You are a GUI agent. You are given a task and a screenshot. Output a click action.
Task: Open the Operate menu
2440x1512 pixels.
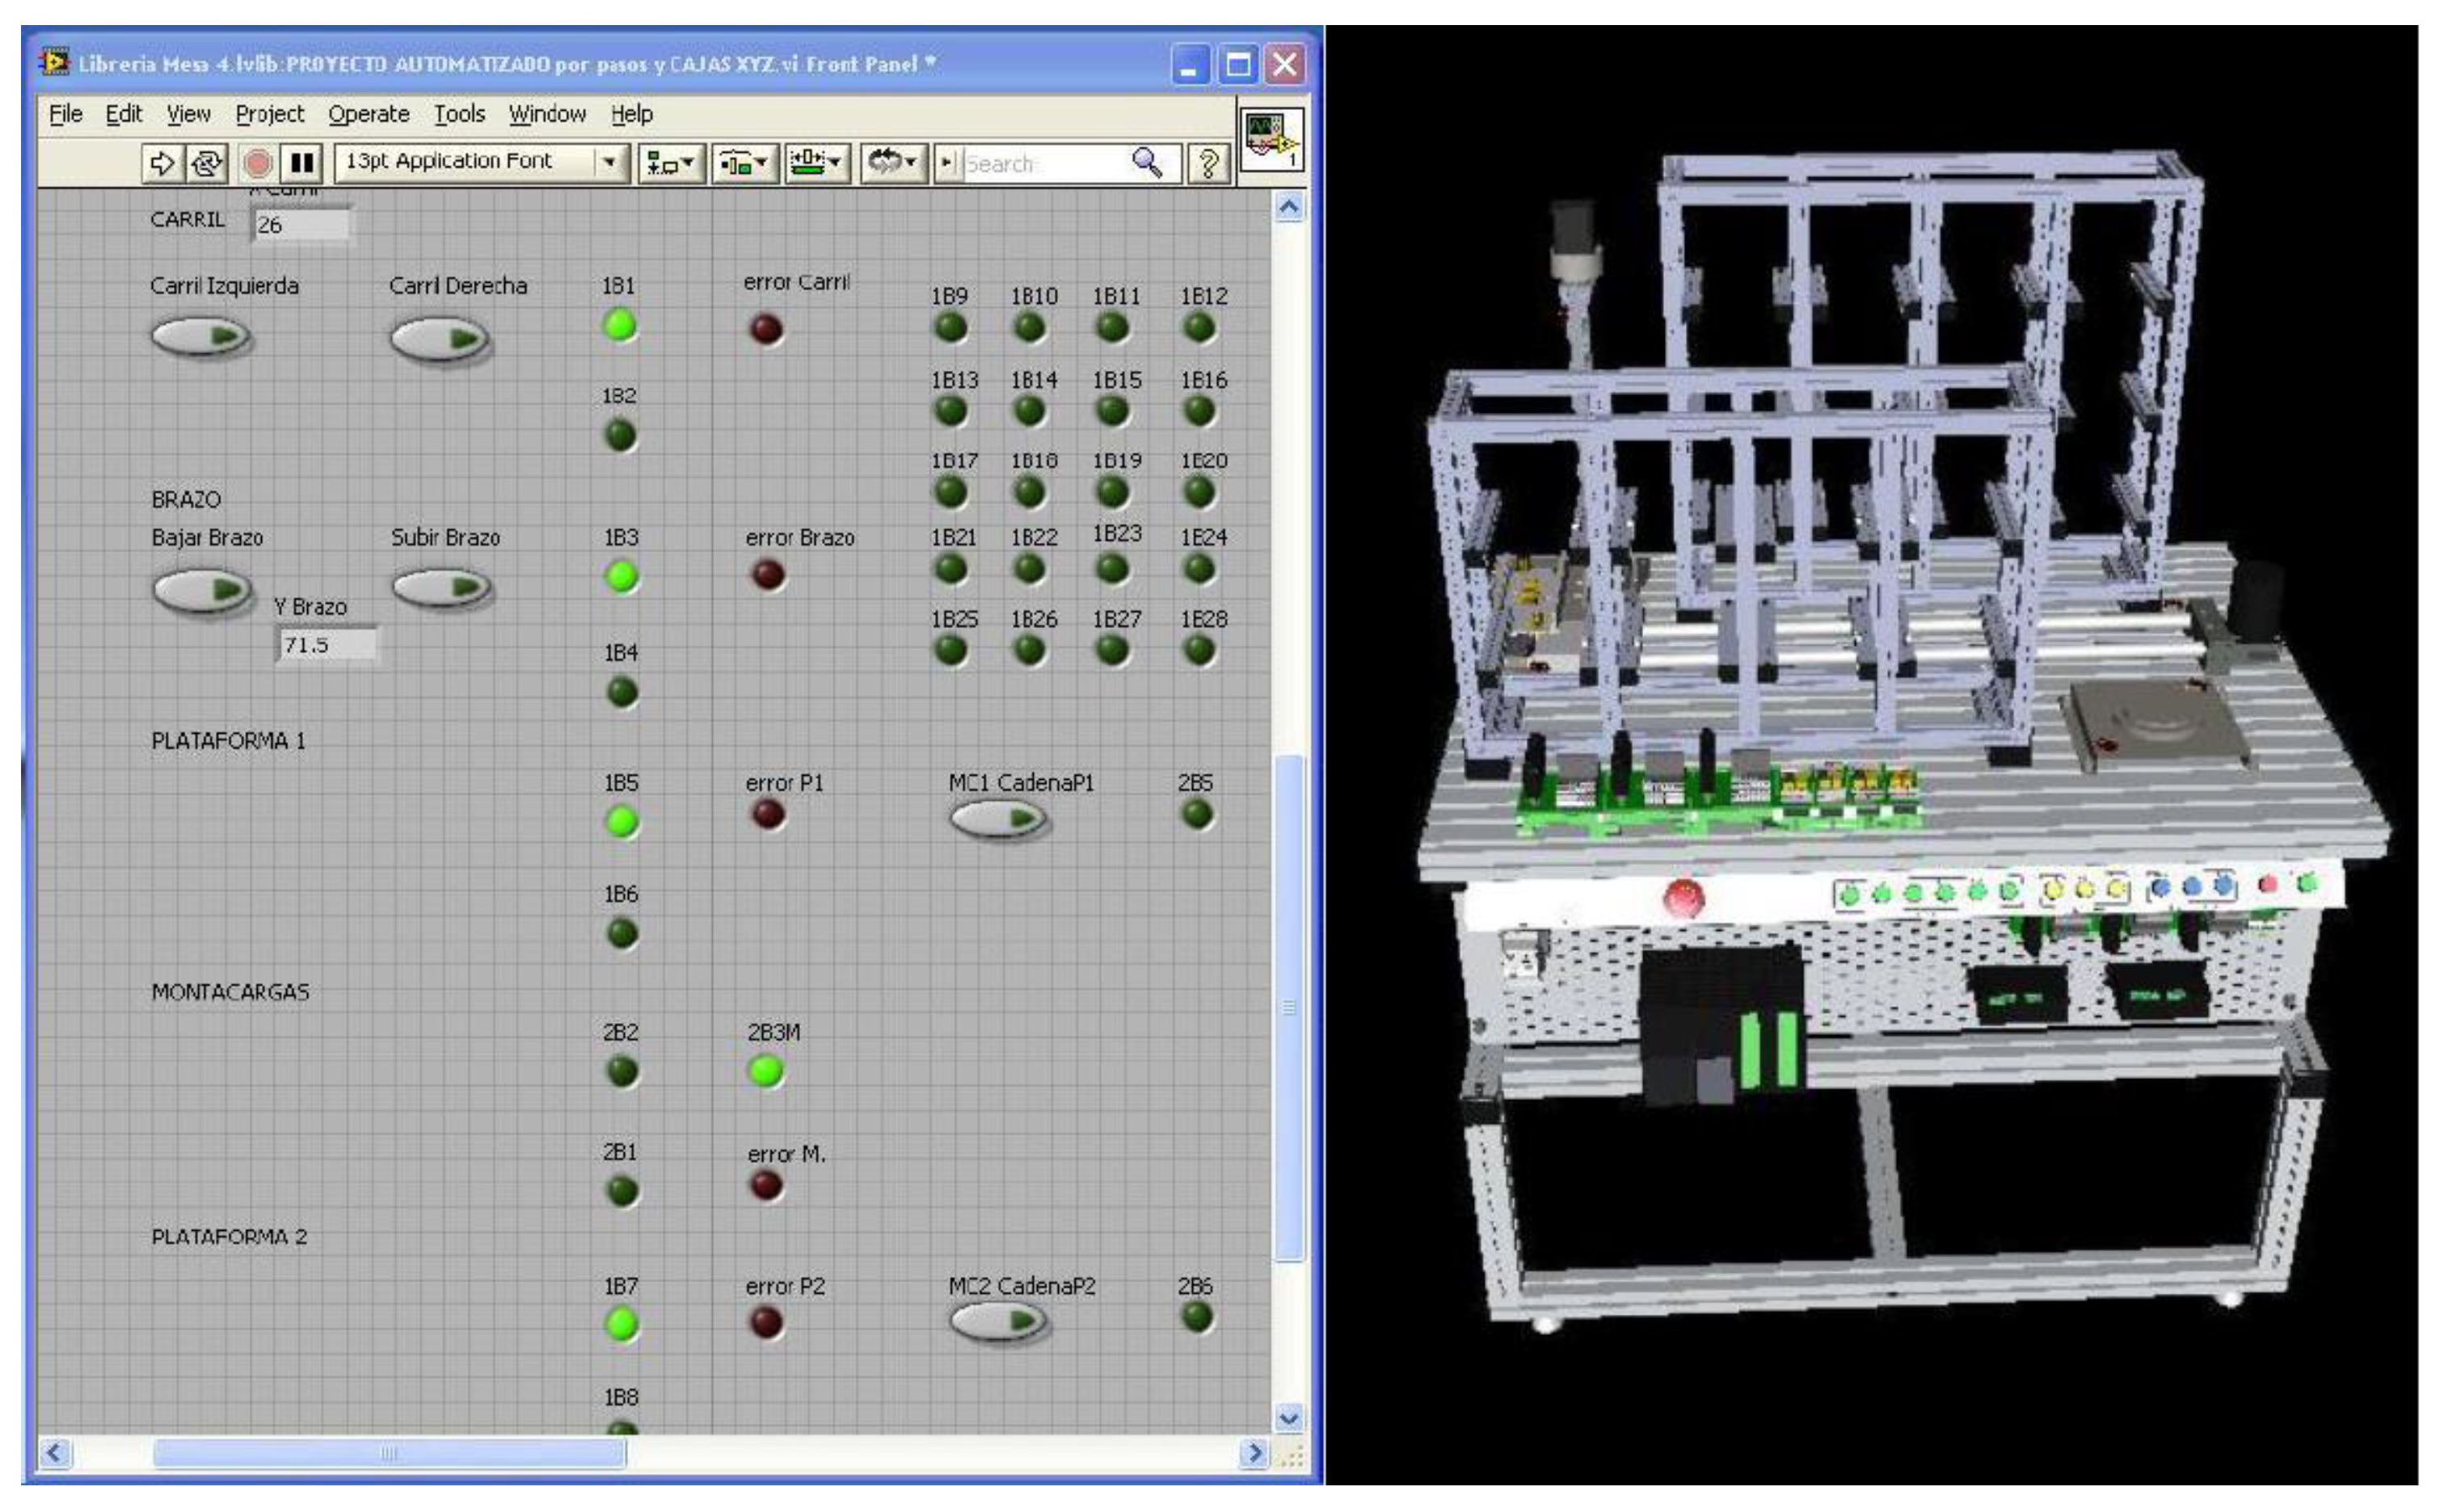point(368,114)
